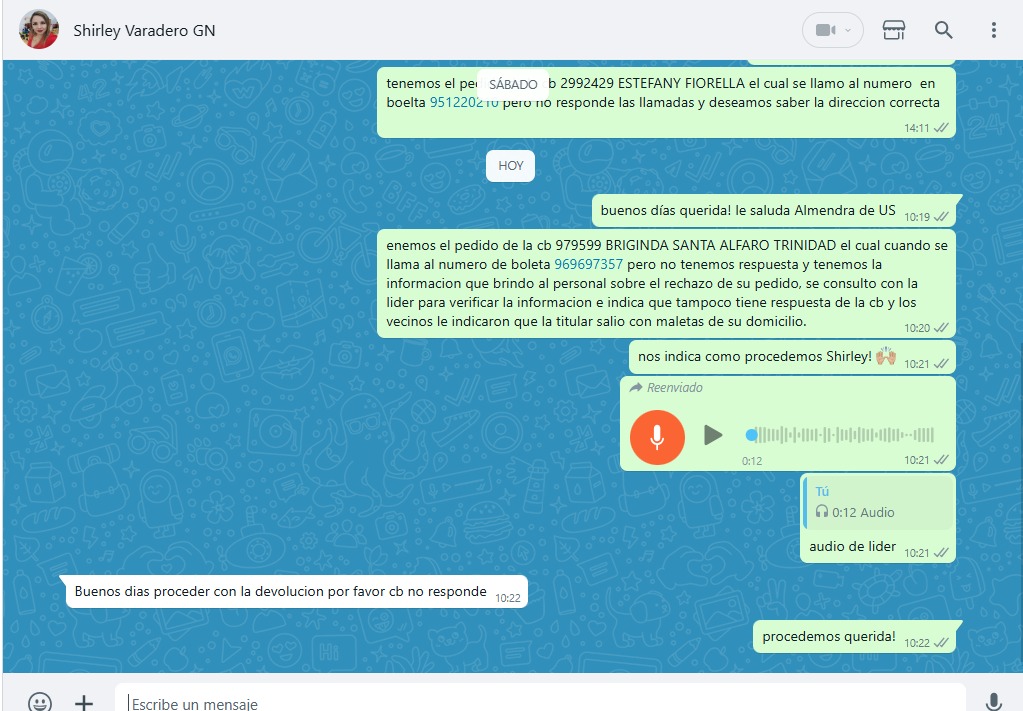Focus the Escribe un mensaje field

point(540,702)
